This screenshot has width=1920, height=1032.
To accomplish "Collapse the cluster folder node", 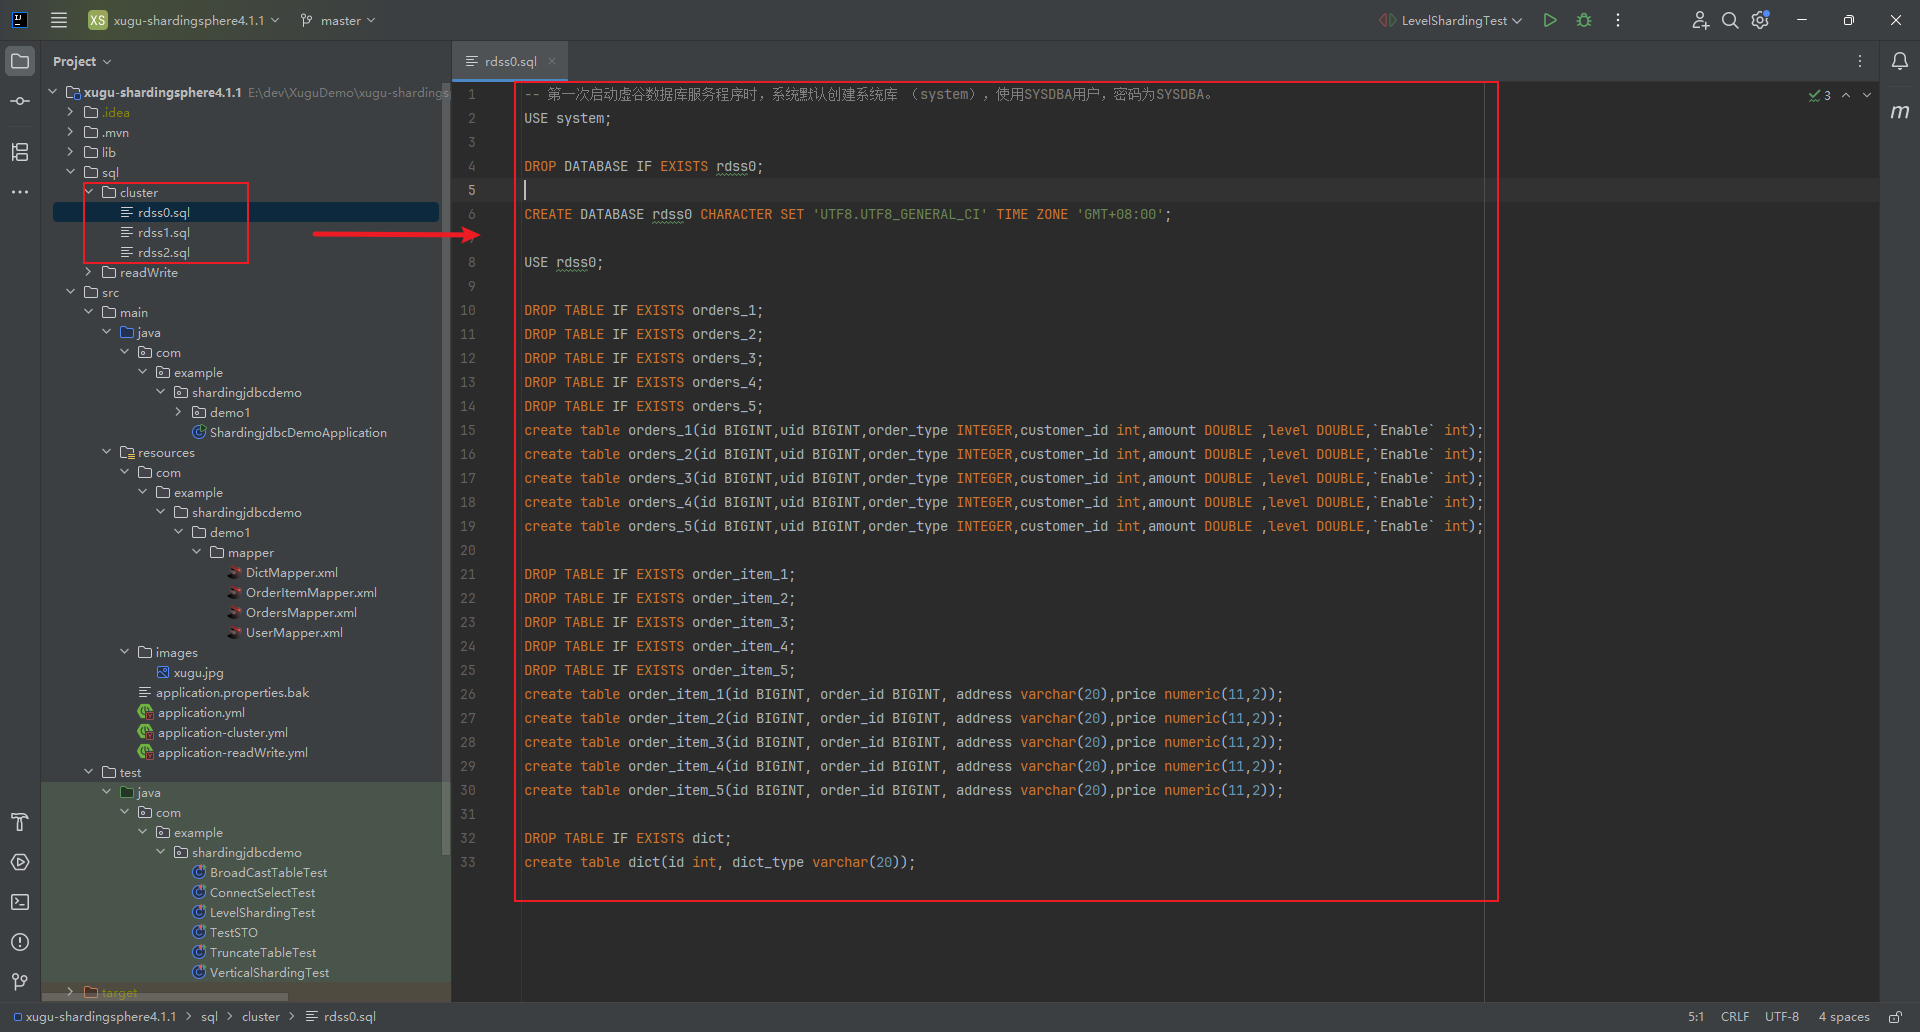I will [x=89, y=192].
